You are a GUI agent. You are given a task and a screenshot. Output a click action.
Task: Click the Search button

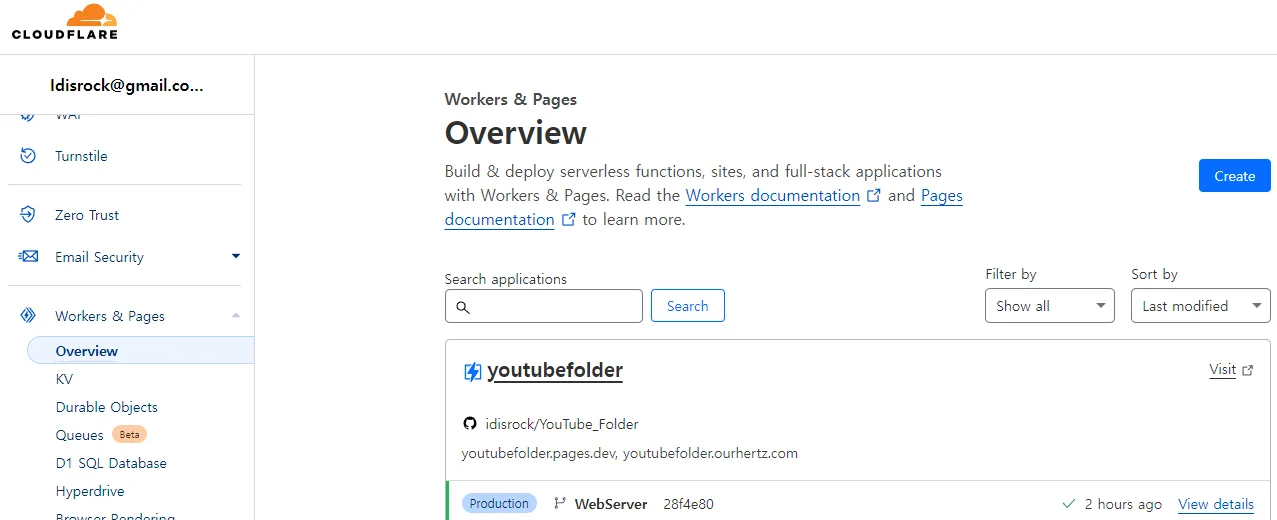688,306
